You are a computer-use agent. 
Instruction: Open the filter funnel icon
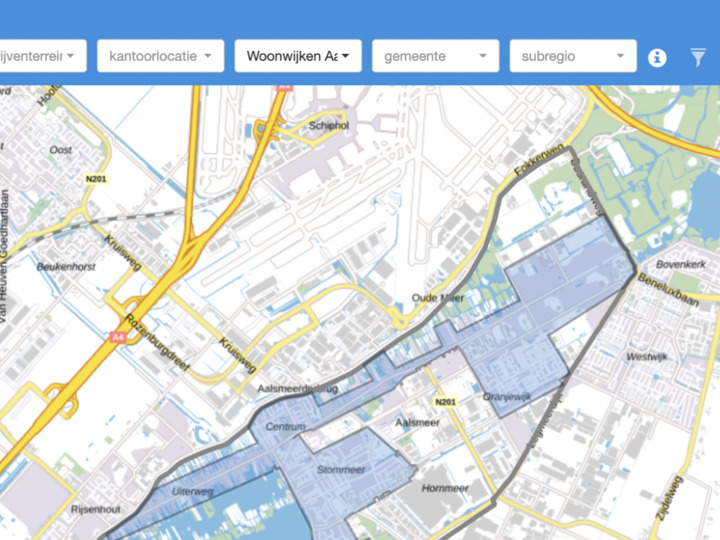tap(698, 57)
